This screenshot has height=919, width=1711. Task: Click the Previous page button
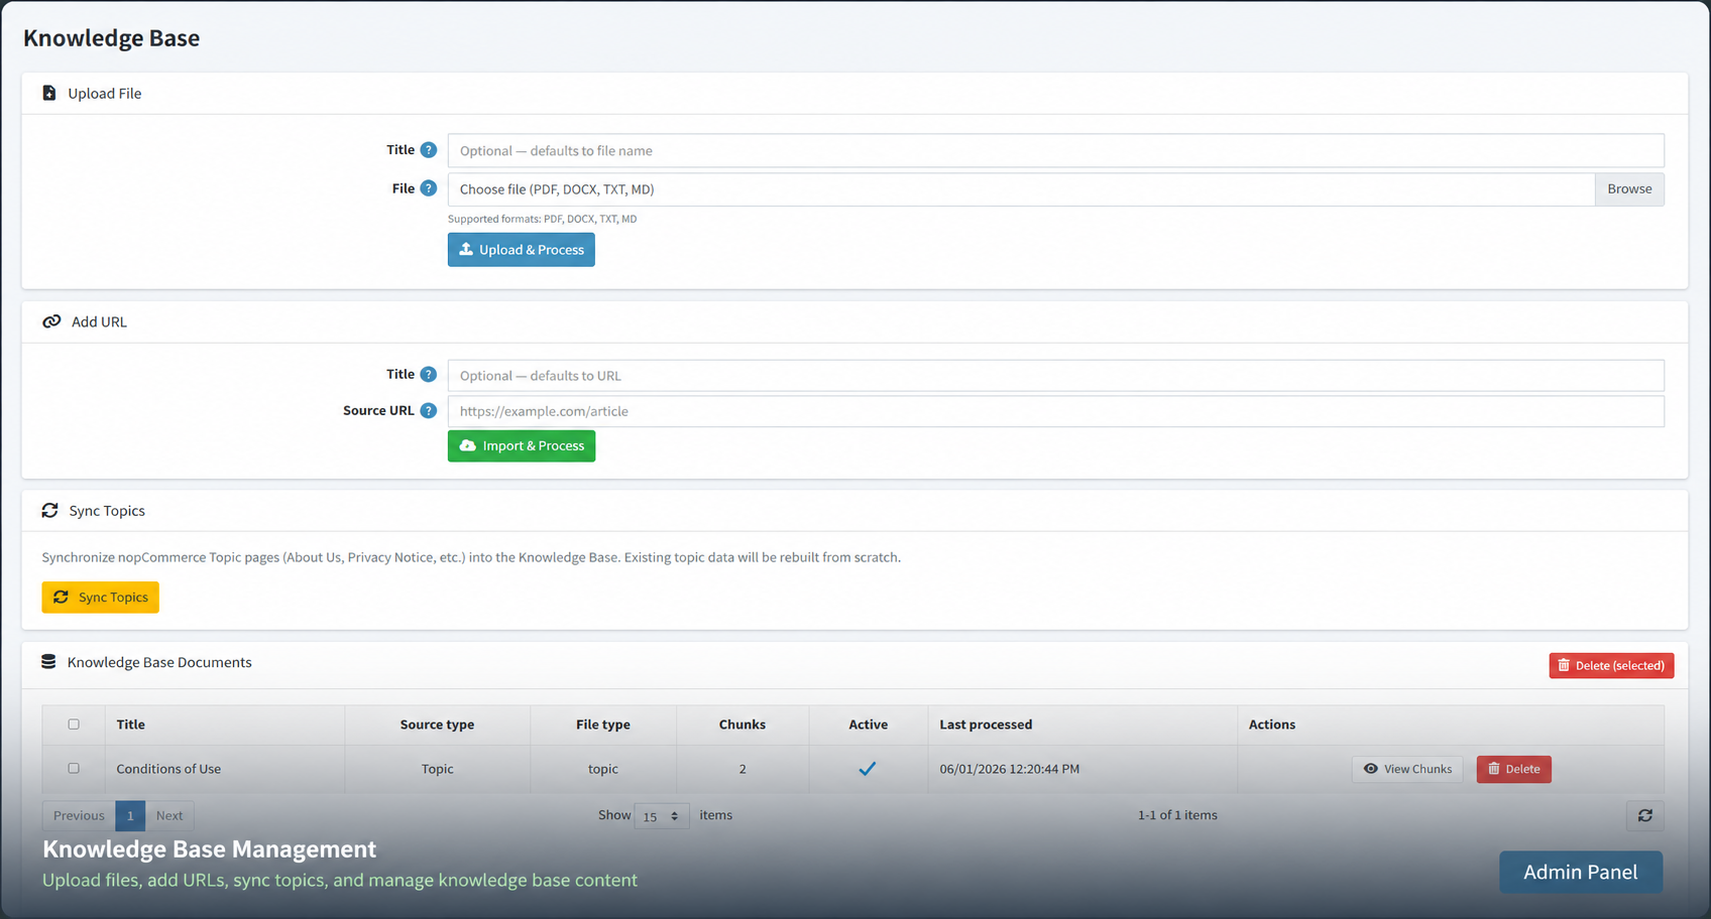tap(79, 816)
